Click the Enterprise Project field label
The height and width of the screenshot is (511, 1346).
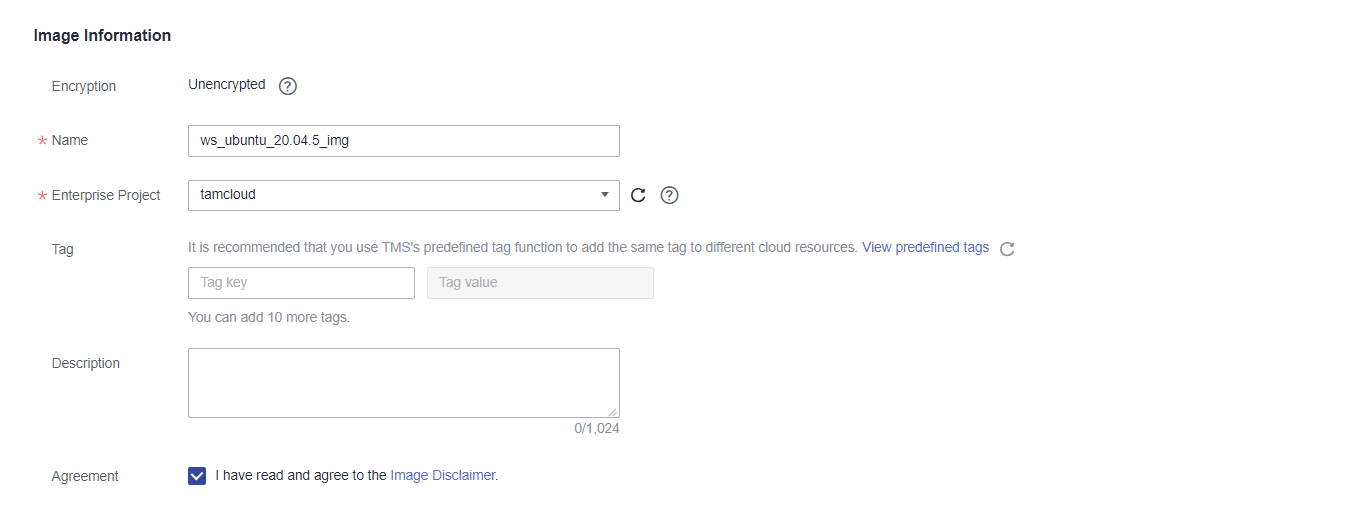coord(106,195)
